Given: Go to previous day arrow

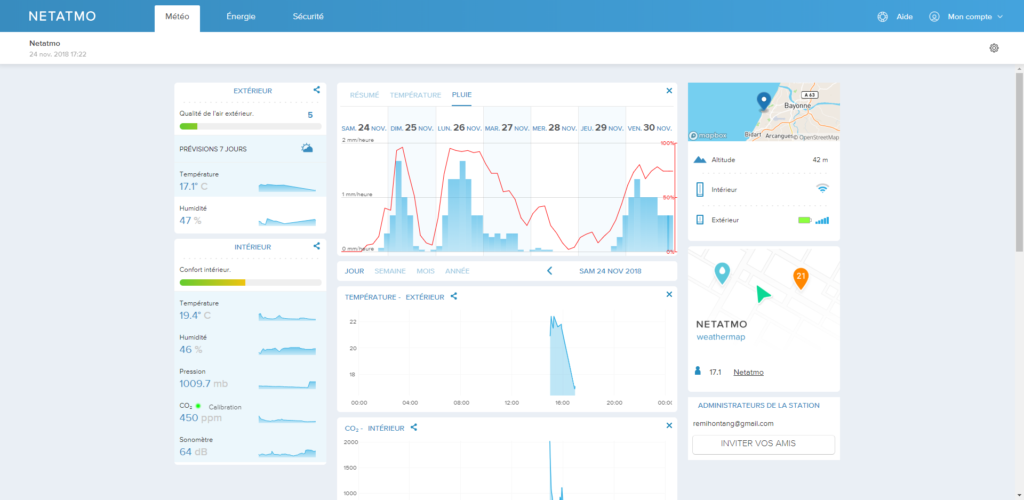Looking at the screenshot, I should [x=549, y=271].
